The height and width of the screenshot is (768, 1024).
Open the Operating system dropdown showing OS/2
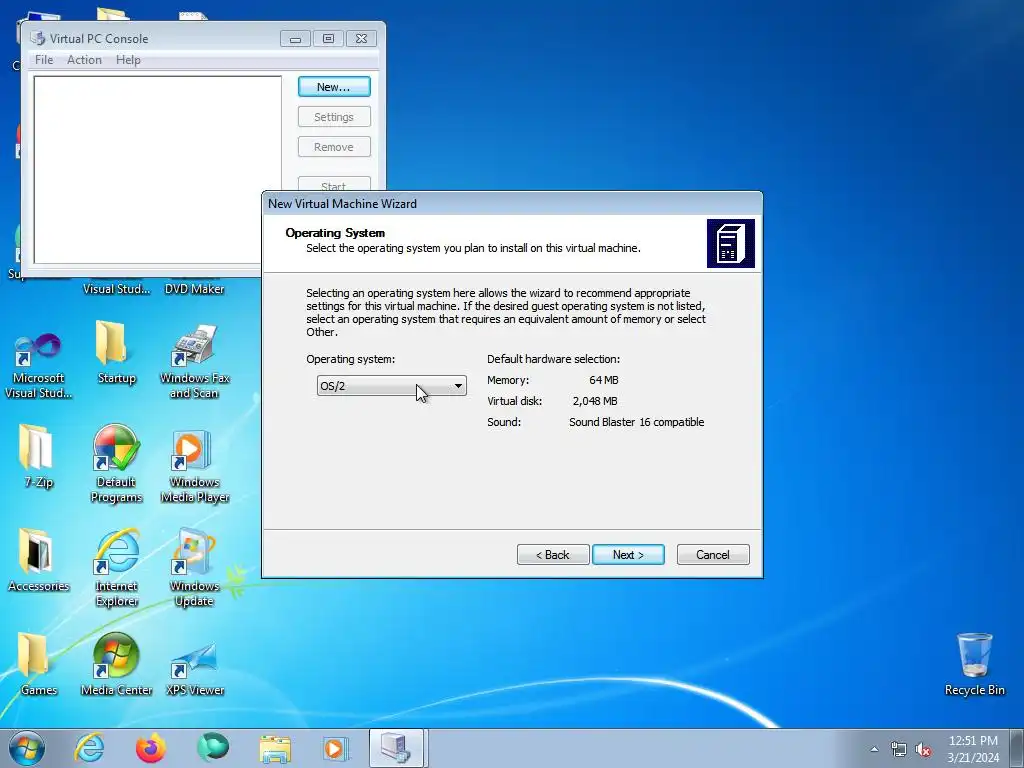[x=391, y=386]
